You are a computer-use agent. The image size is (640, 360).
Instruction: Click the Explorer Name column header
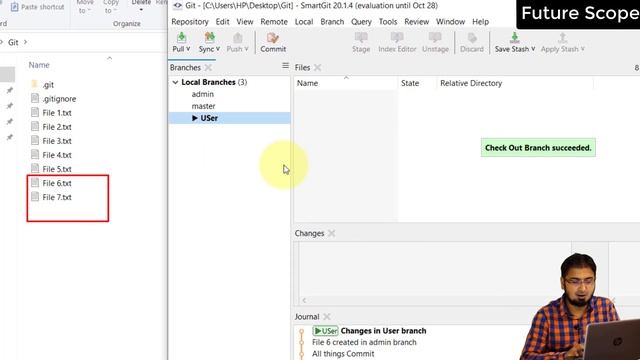[39, 65]
